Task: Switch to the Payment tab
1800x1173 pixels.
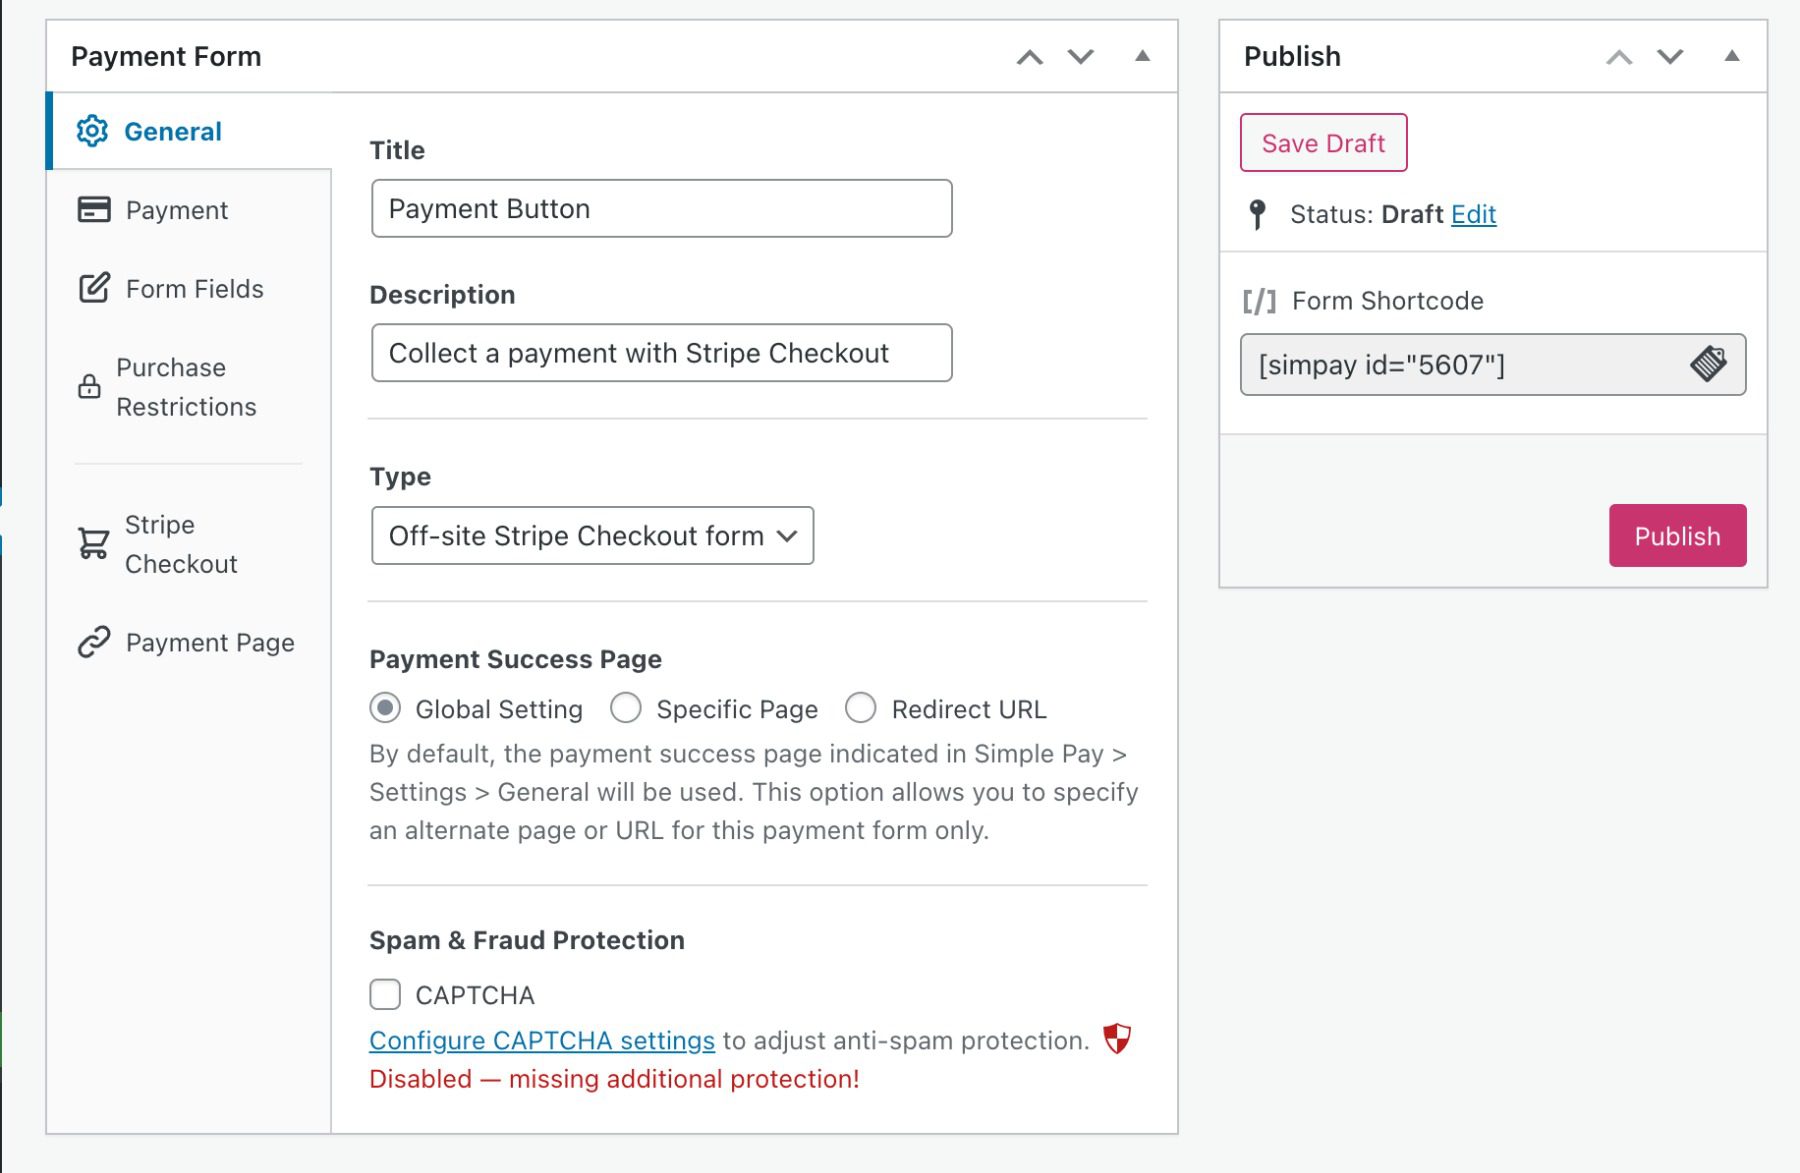Action: 177,209
